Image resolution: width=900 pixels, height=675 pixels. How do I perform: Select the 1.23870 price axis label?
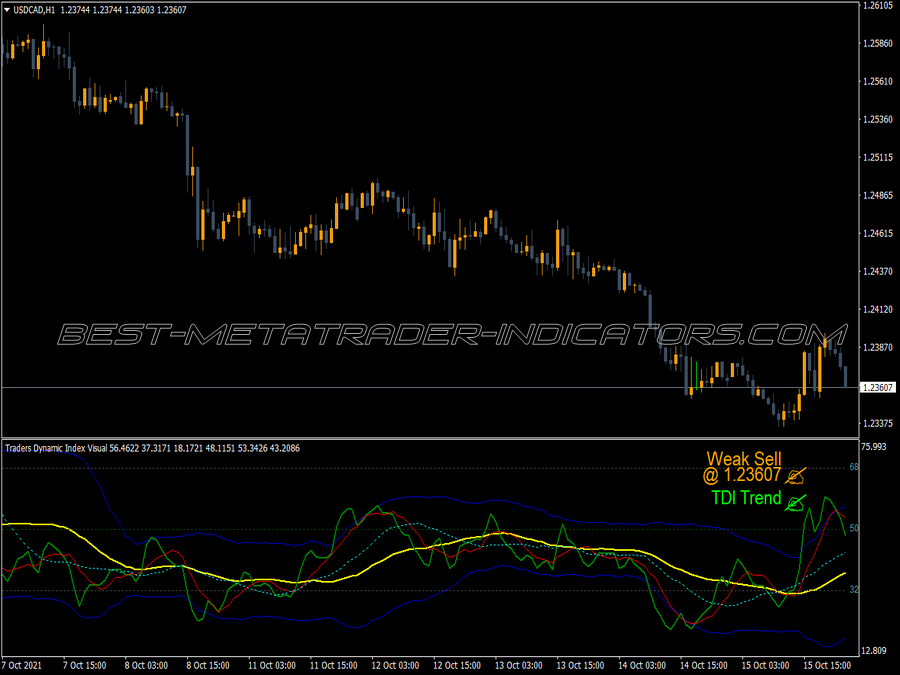click(878, 347)
